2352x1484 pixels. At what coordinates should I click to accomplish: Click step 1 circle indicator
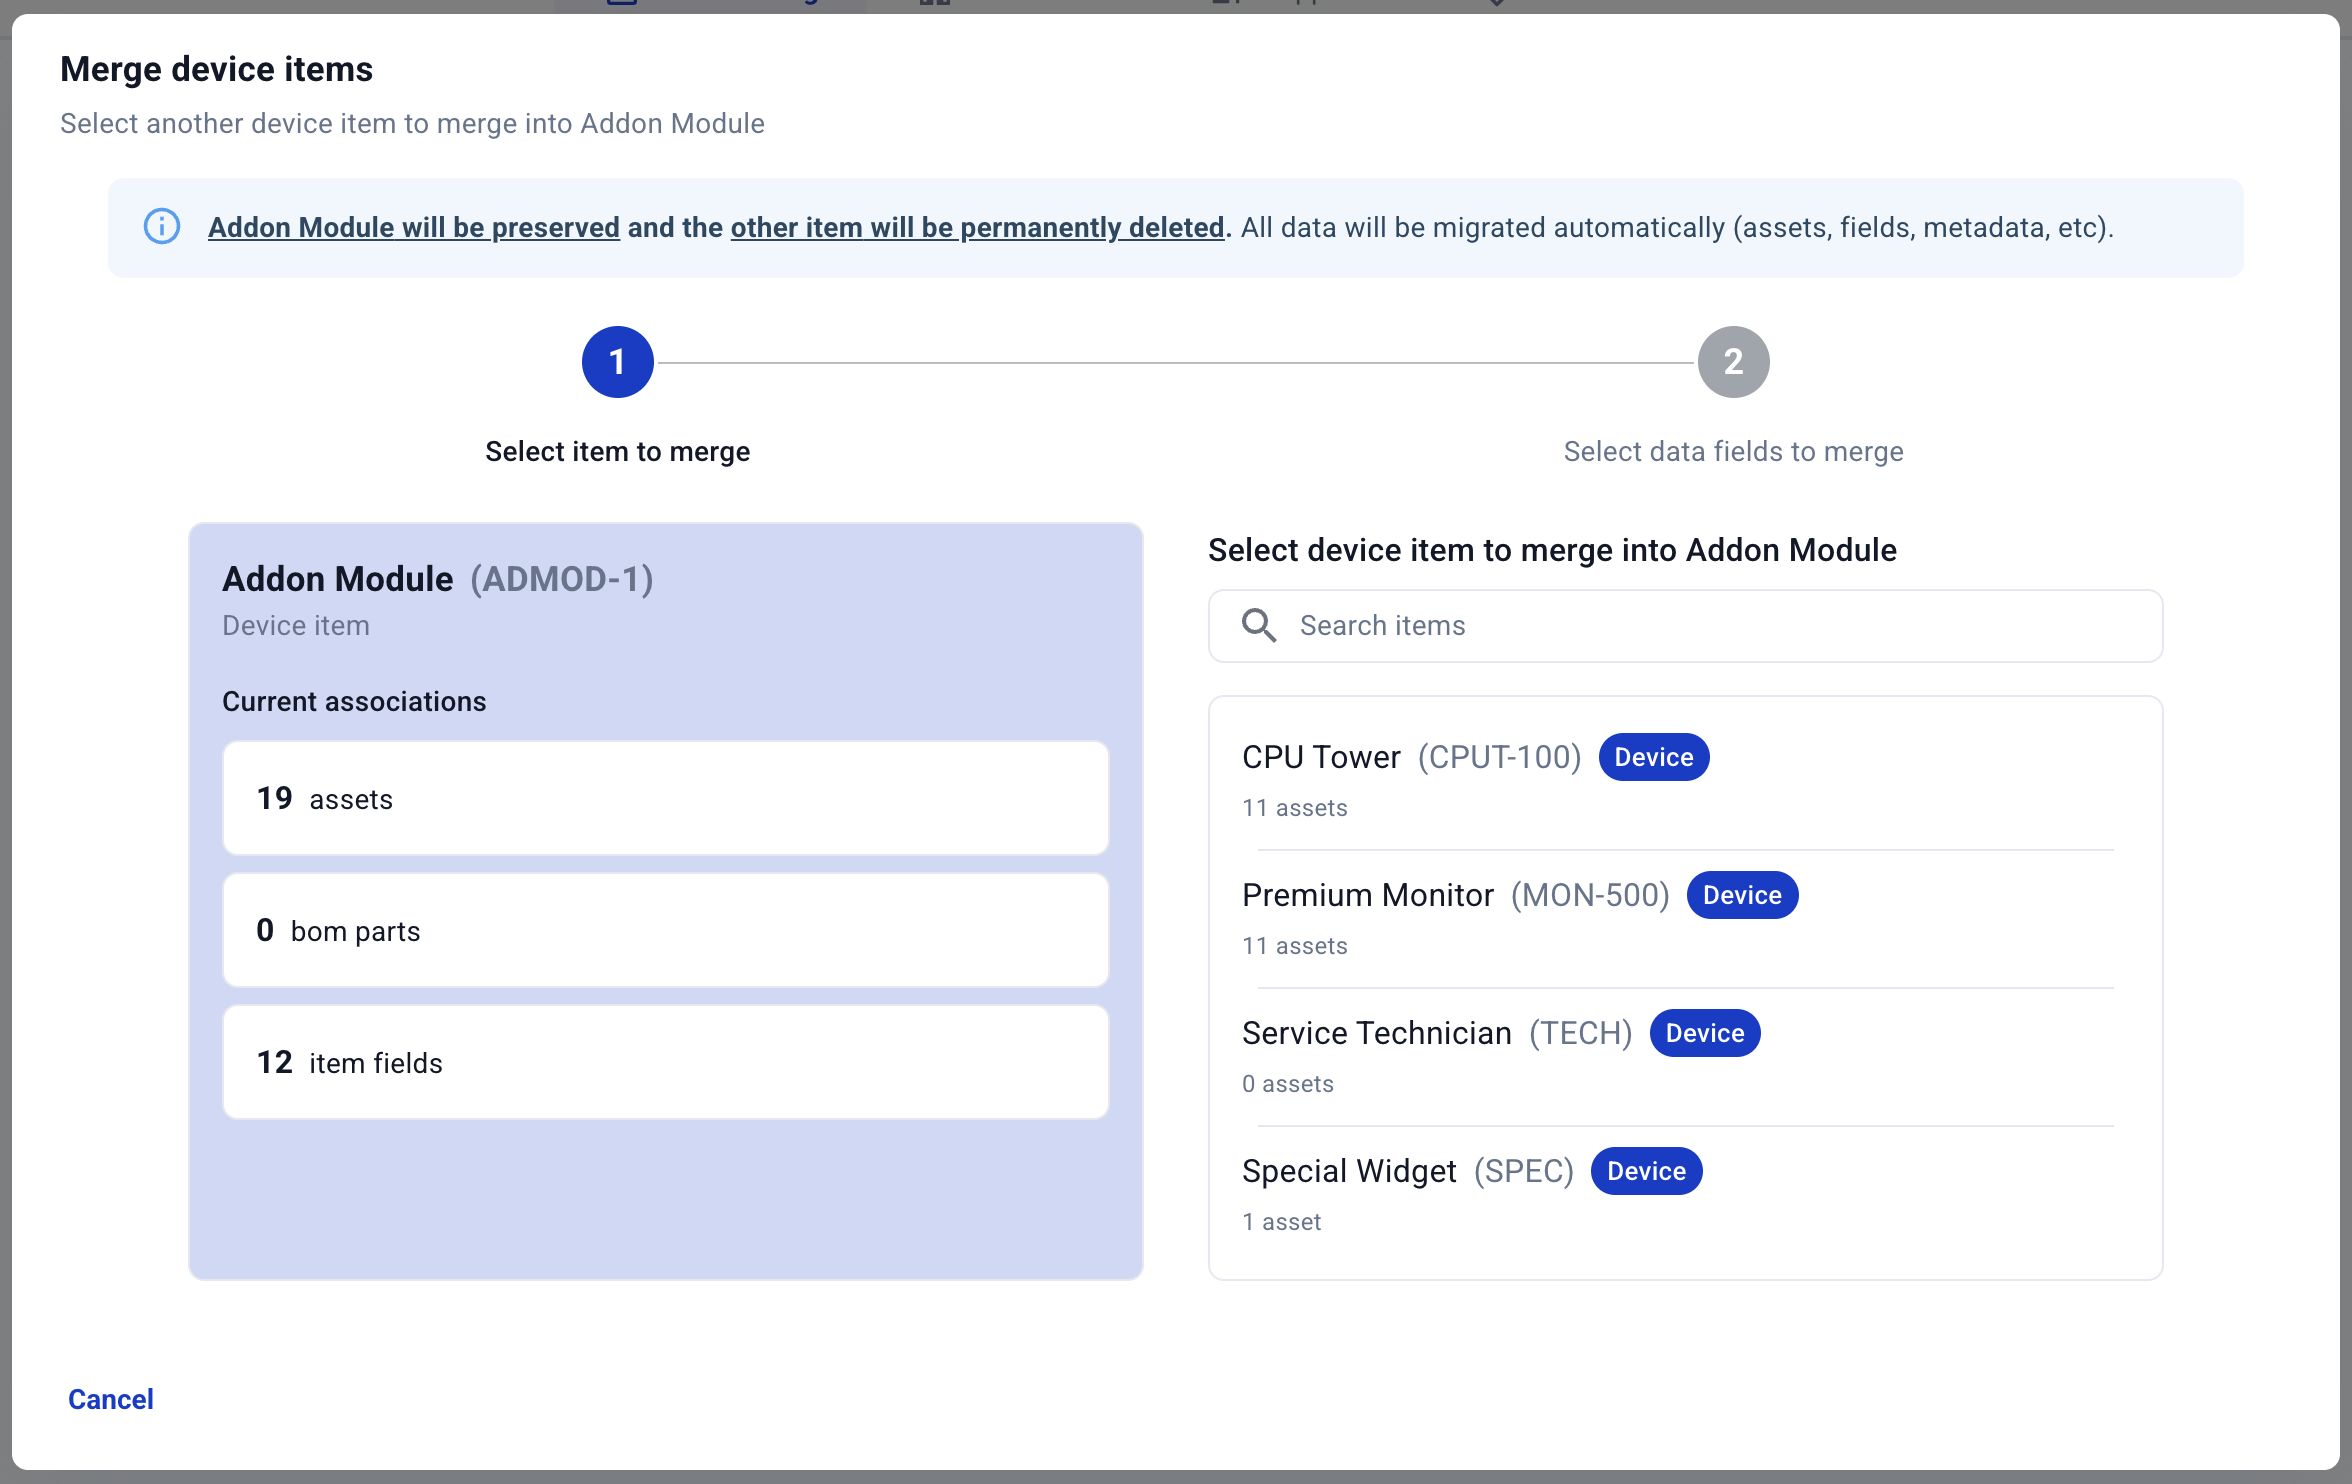[x=617, y=362]
